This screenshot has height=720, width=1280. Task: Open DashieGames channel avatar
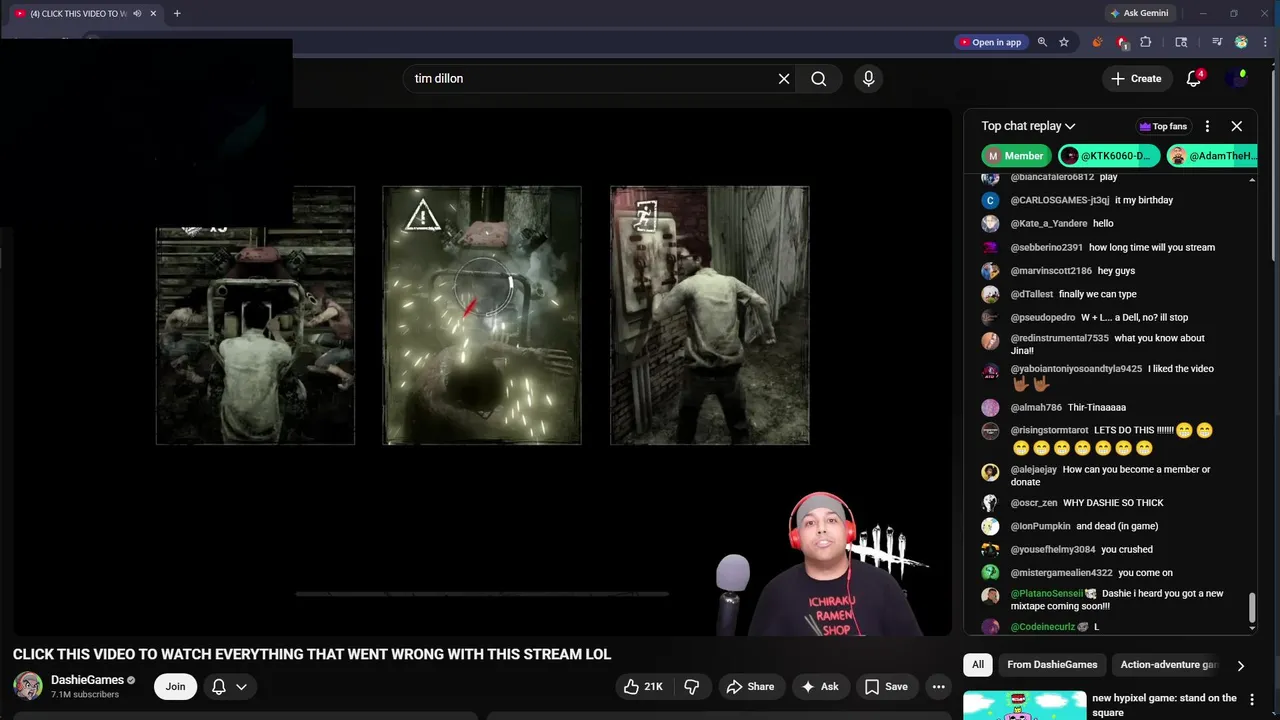(x=28, y=686)
